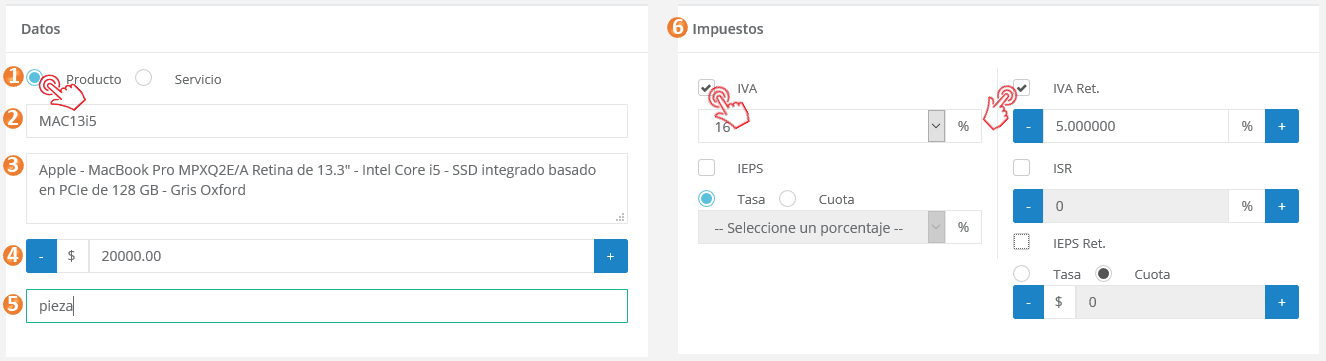
Task: Uncheck the IVA Ret. checkbox
Action: tap(1022, 88)
